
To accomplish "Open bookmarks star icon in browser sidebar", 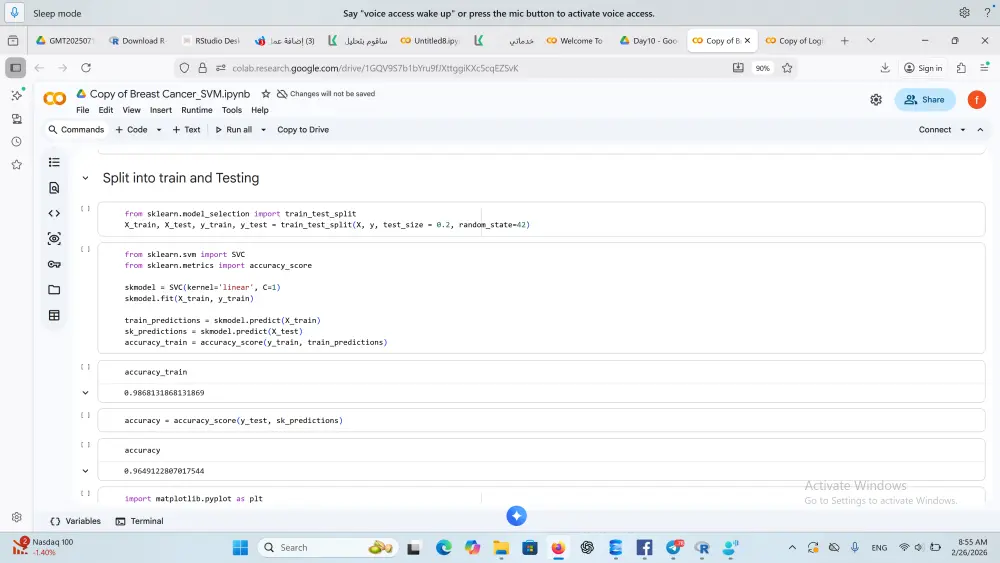I will click(x=17, y=165).
